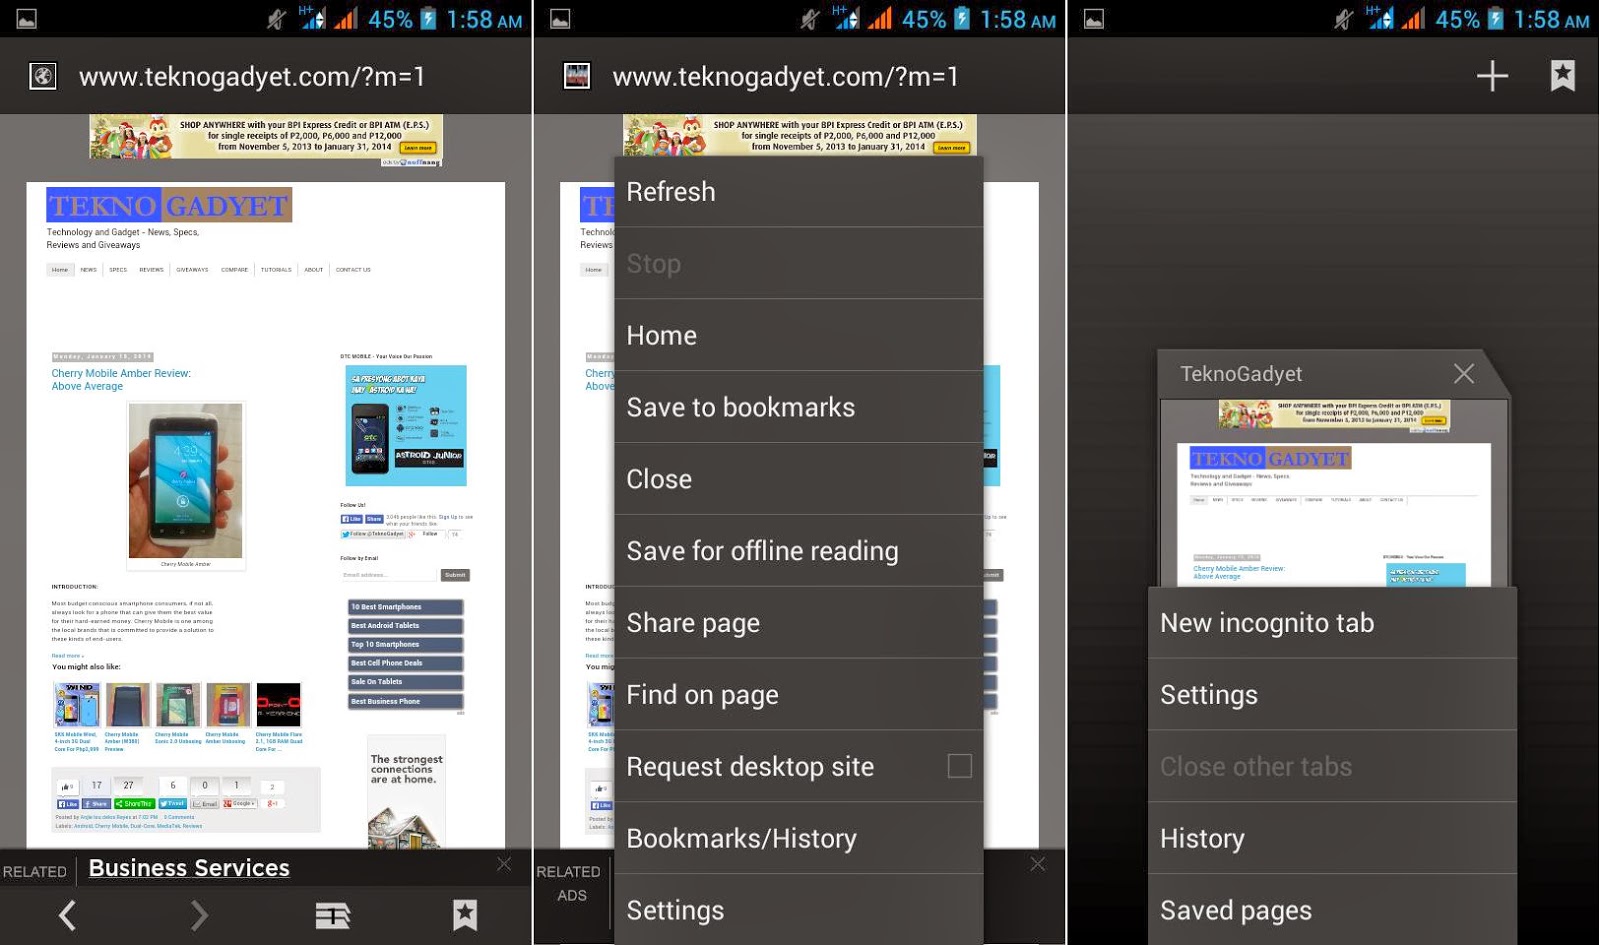Open the TeknoGadyet tab preview thumbnail
Viewport: 1600px width, 945px height.
coord(1334,493)
